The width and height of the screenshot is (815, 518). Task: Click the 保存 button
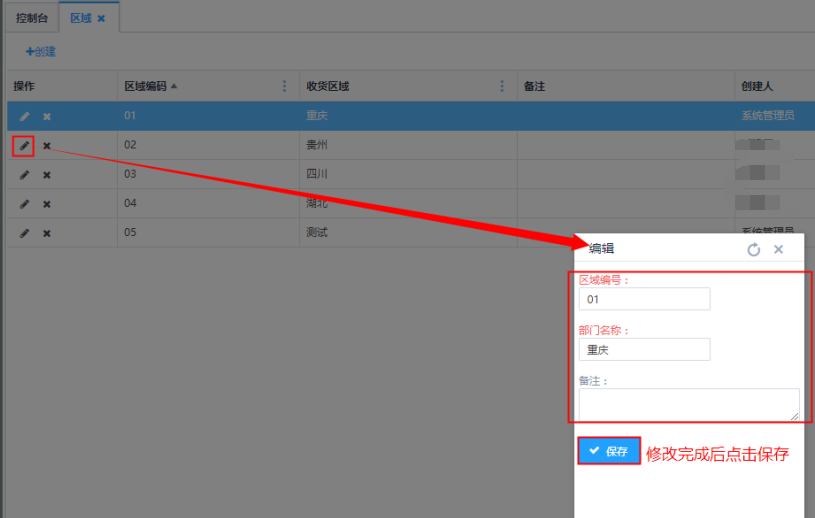pos(609,451)
